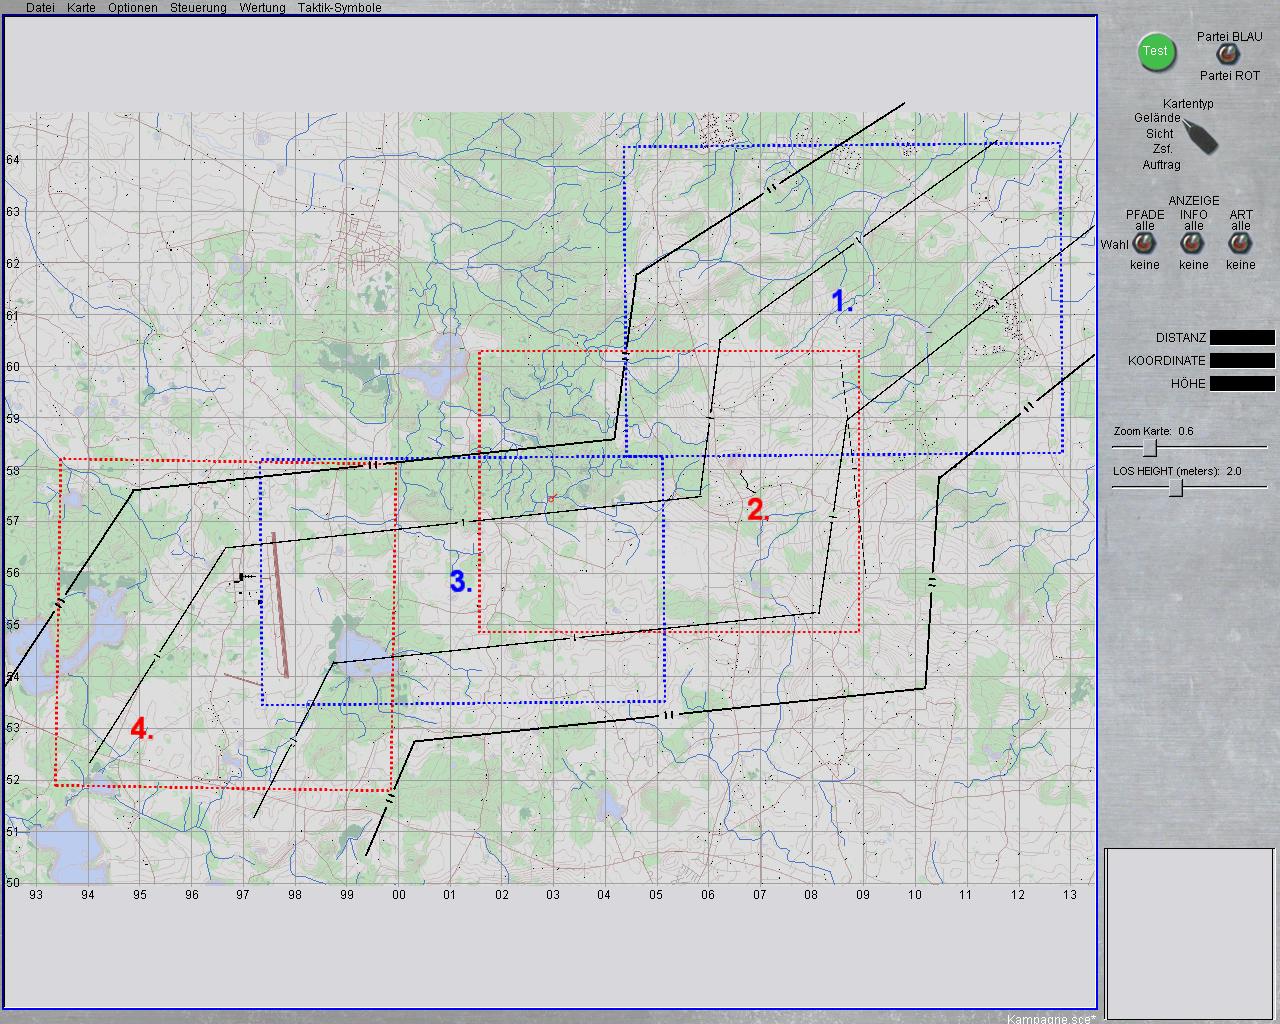This screenshot has height=1024, width=1280.
Task: Expand the Optionen menu
Action: (x=132, y=8)
